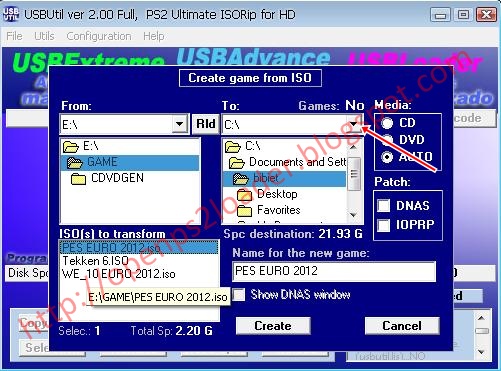Click the Rld reload button
This screenshot has width=501, height=371.
click(x=206, y=124)
